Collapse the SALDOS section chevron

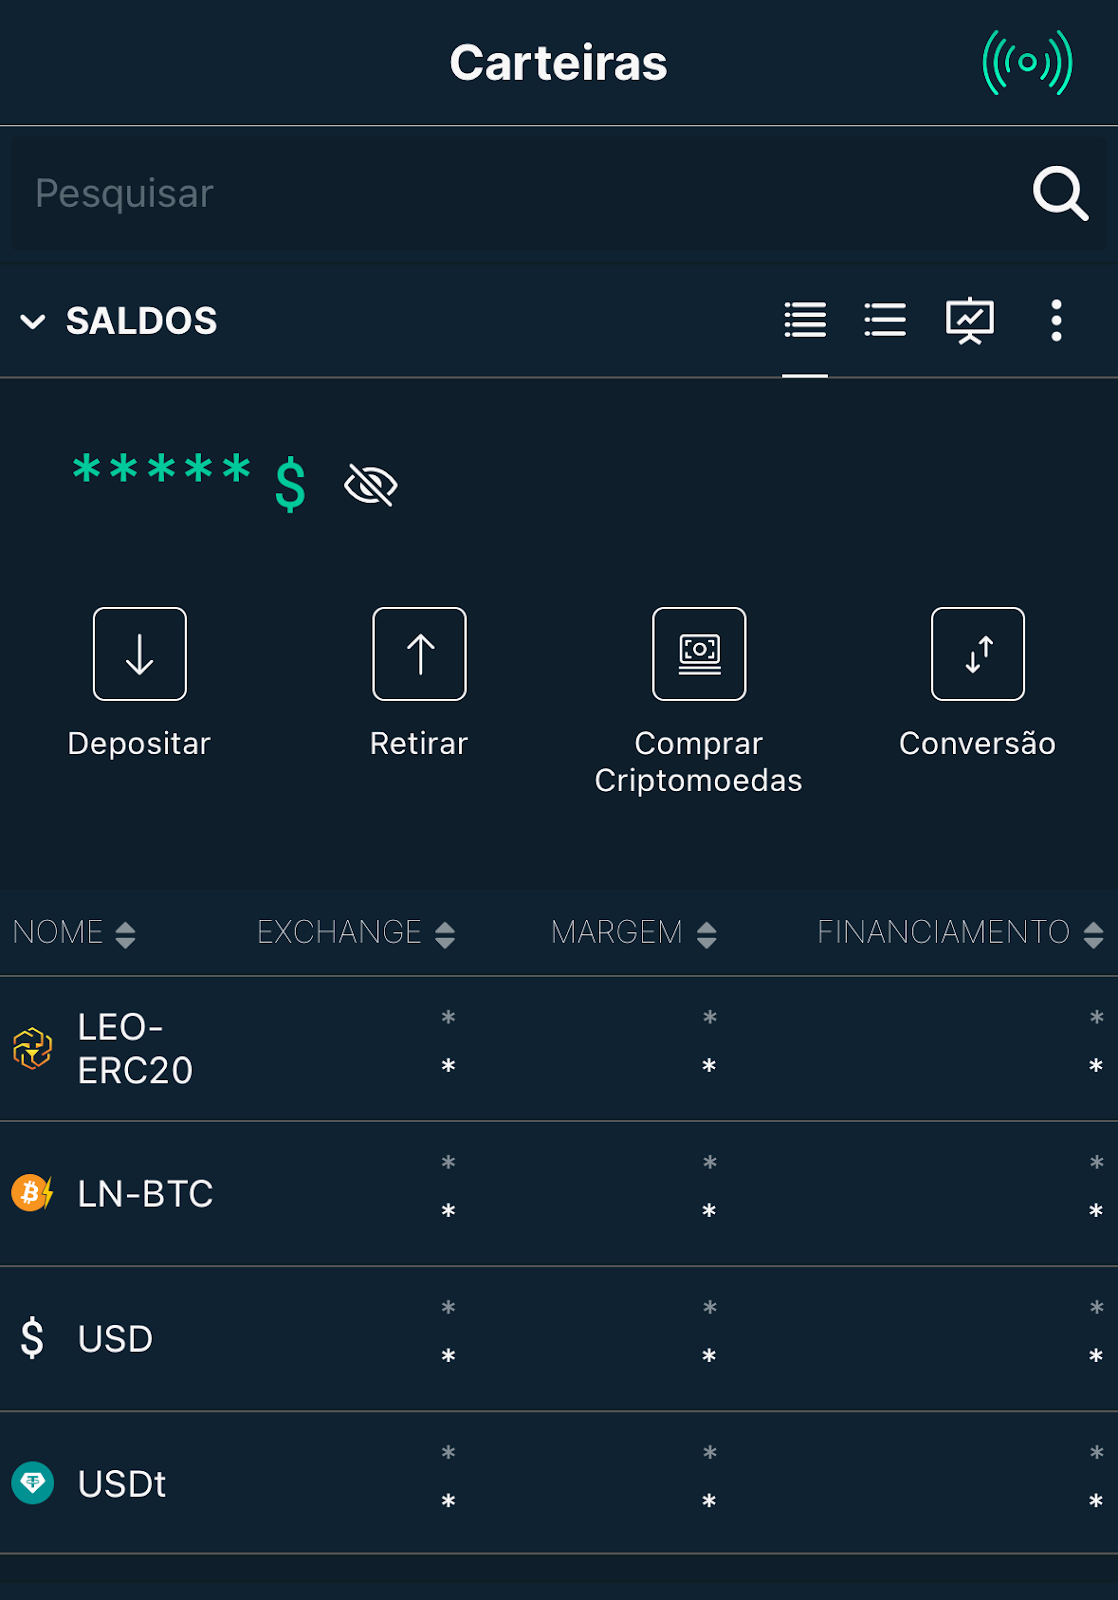pos(33,321)
